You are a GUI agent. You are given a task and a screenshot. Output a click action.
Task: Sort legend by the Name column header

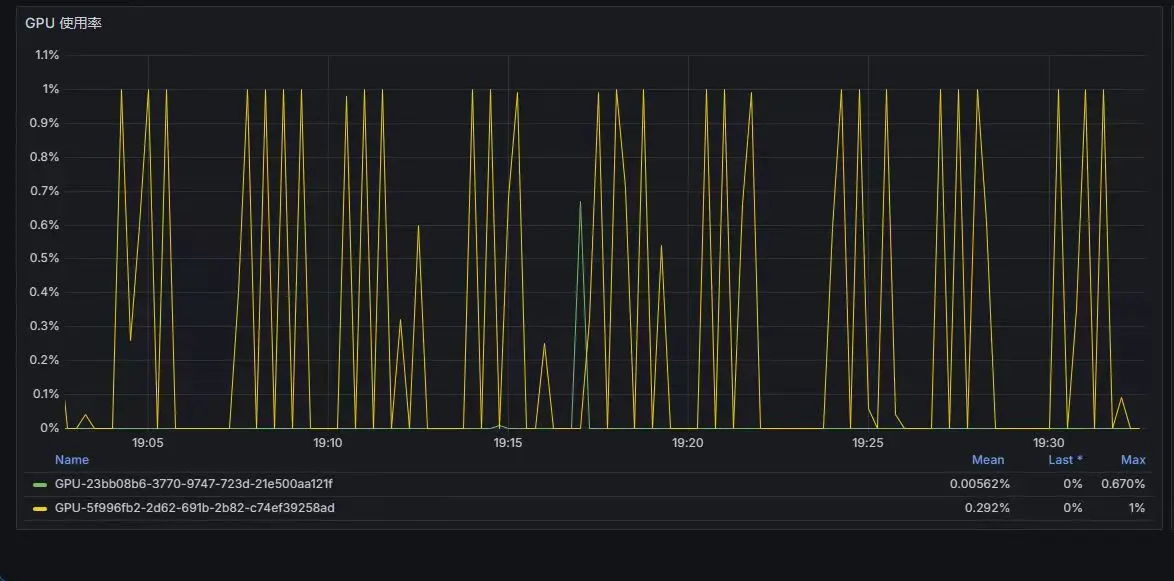[x=72, y=460]
